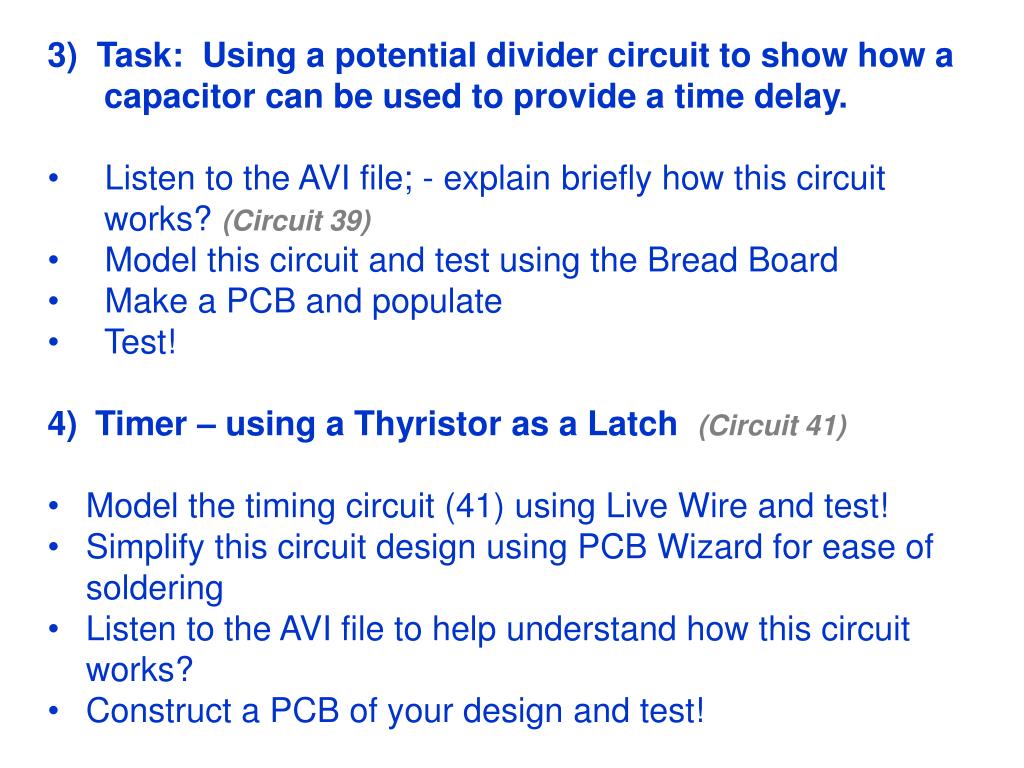Click the heading '3) Task: Using a potential divider'

500,56
